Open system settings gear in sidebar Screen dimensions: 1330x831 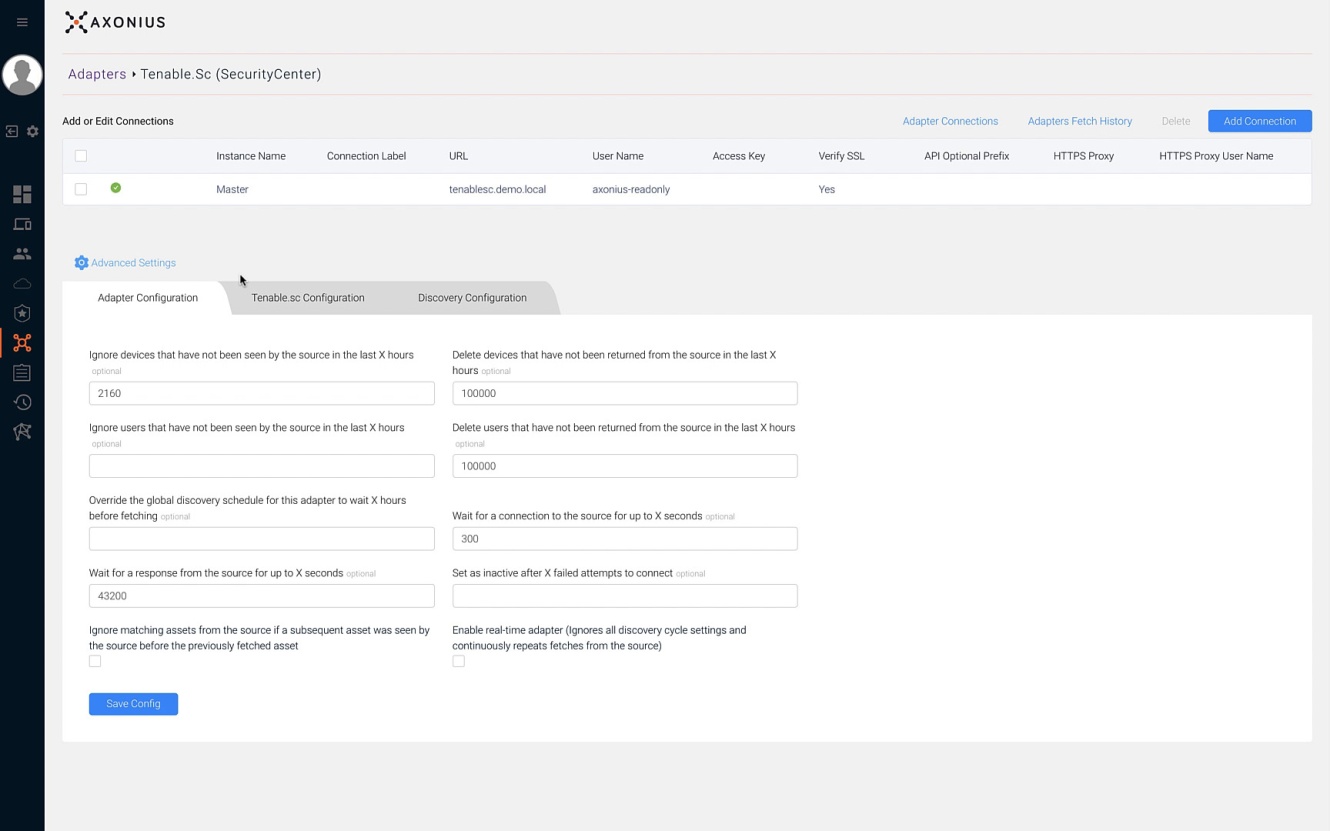click(x=33, y=131)
